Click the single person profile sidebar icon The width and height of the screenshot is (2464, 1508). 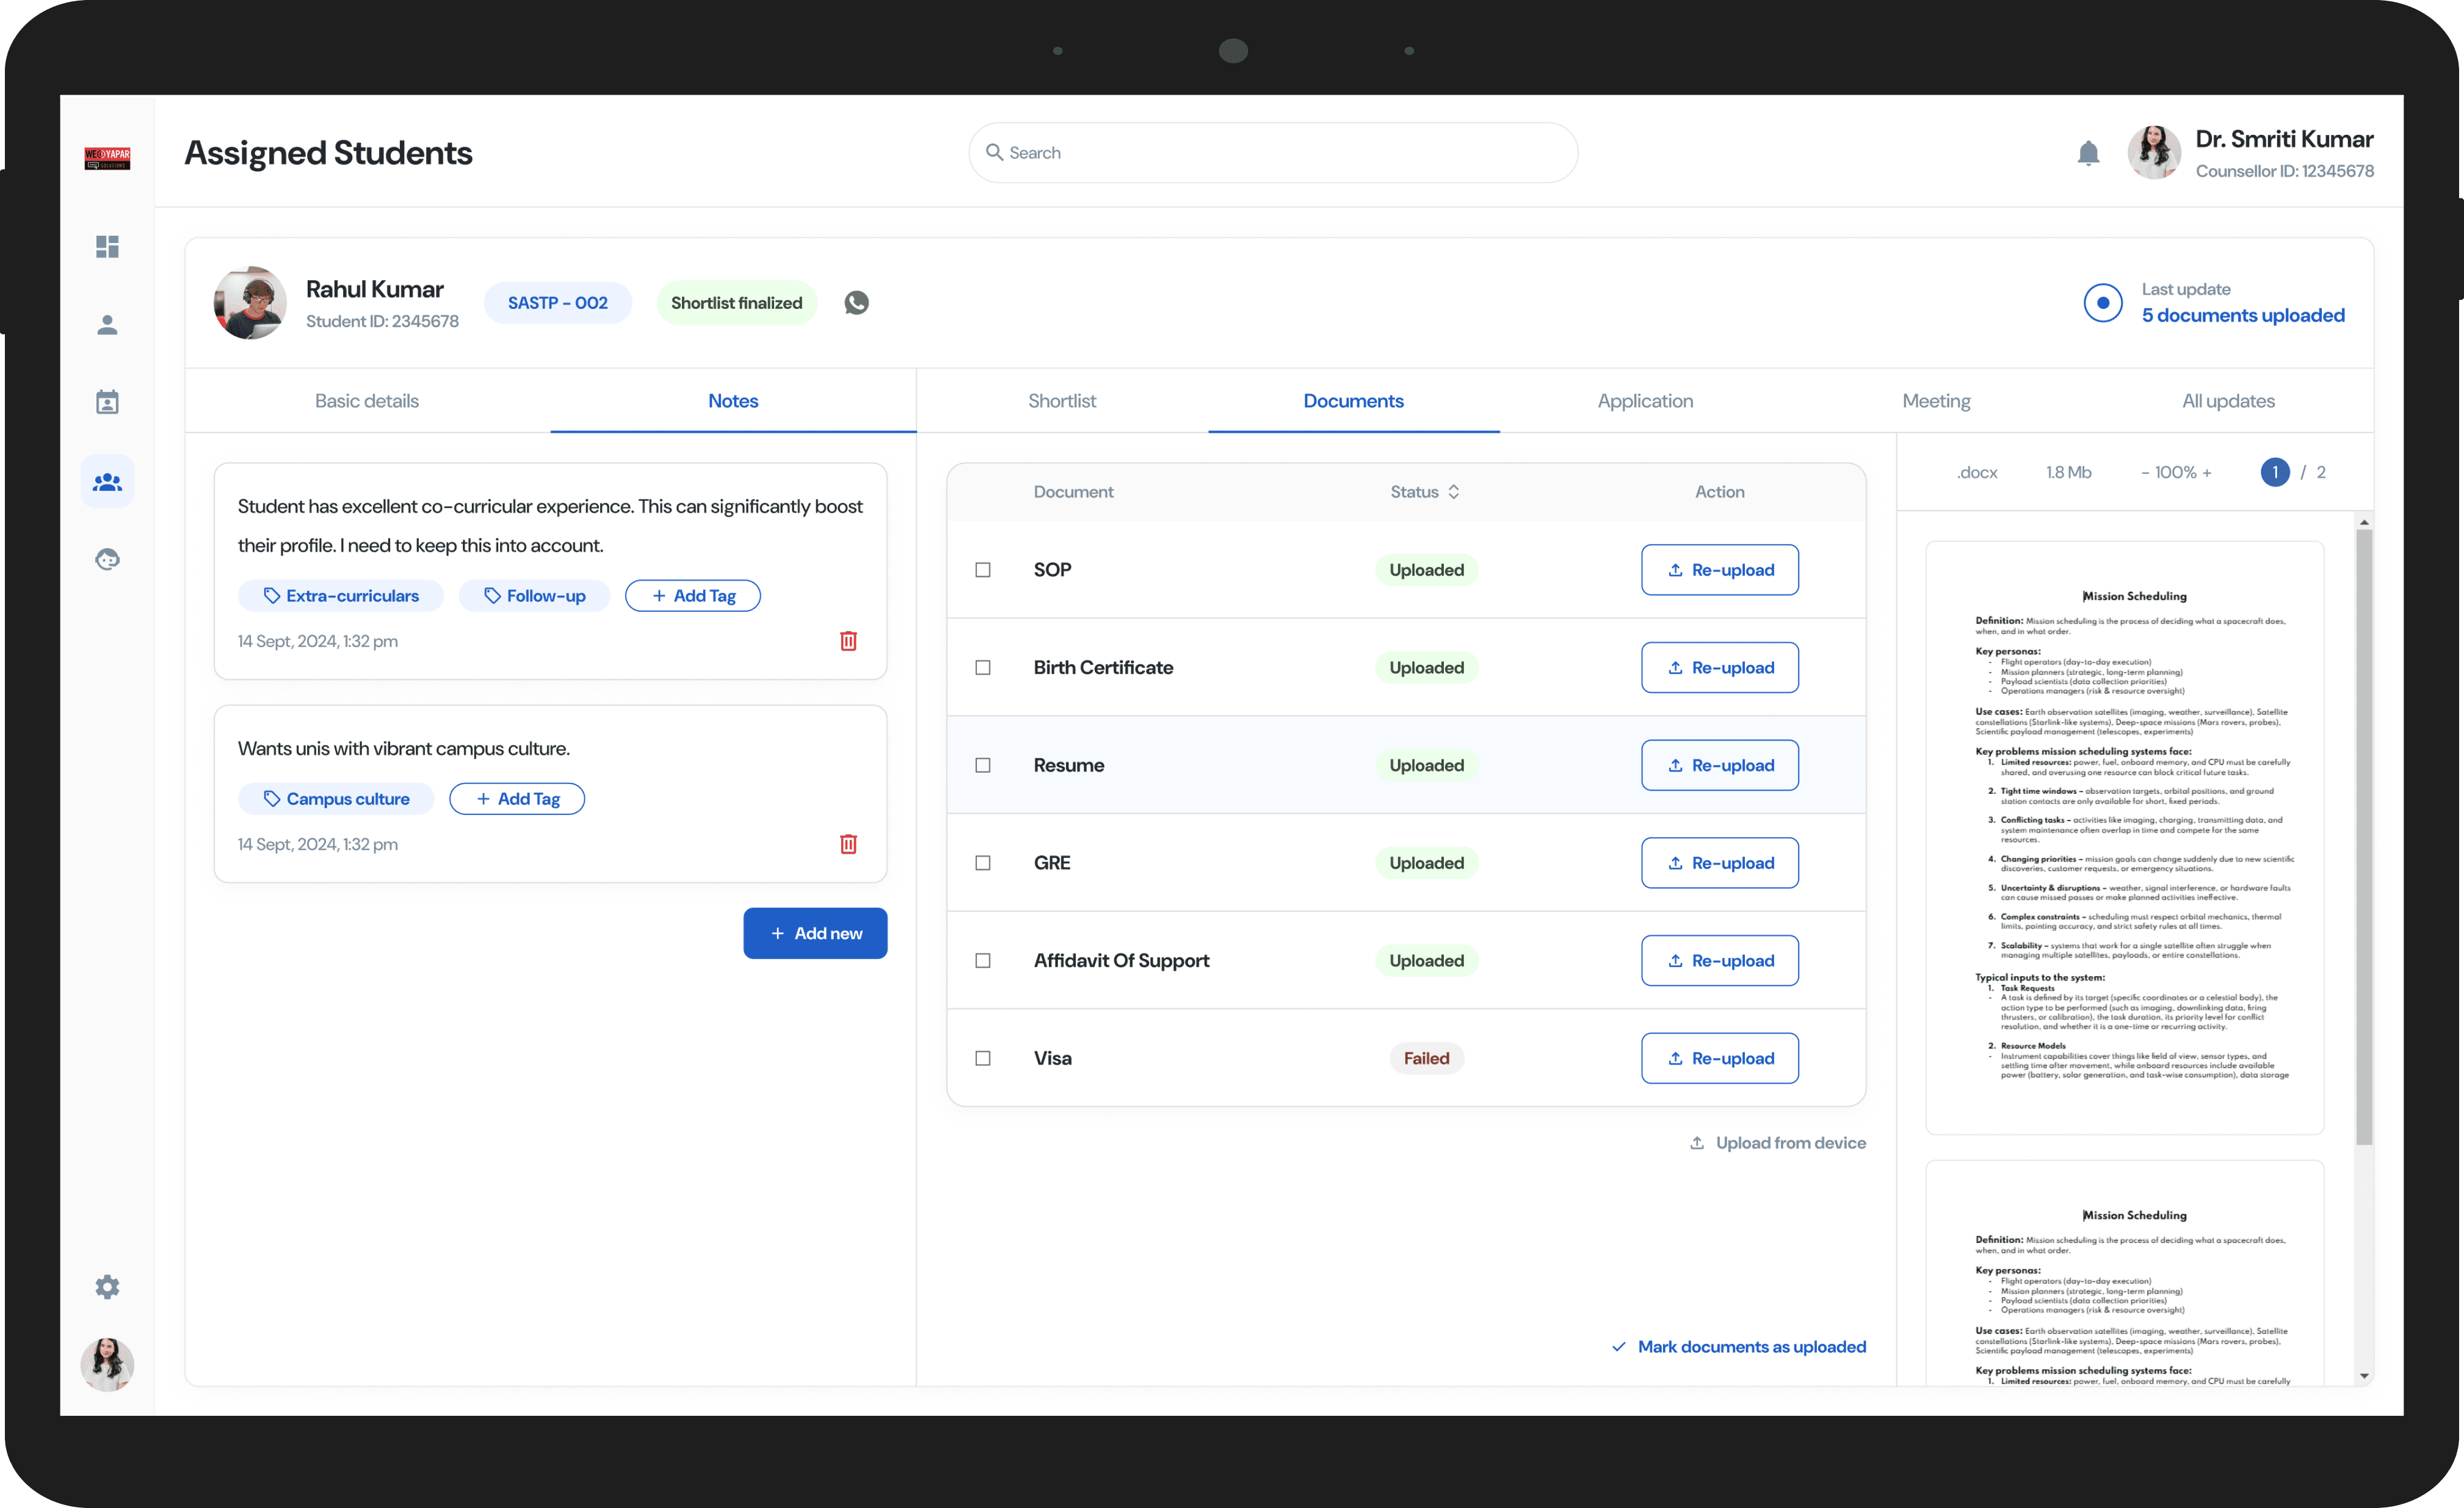pos(107,325)
